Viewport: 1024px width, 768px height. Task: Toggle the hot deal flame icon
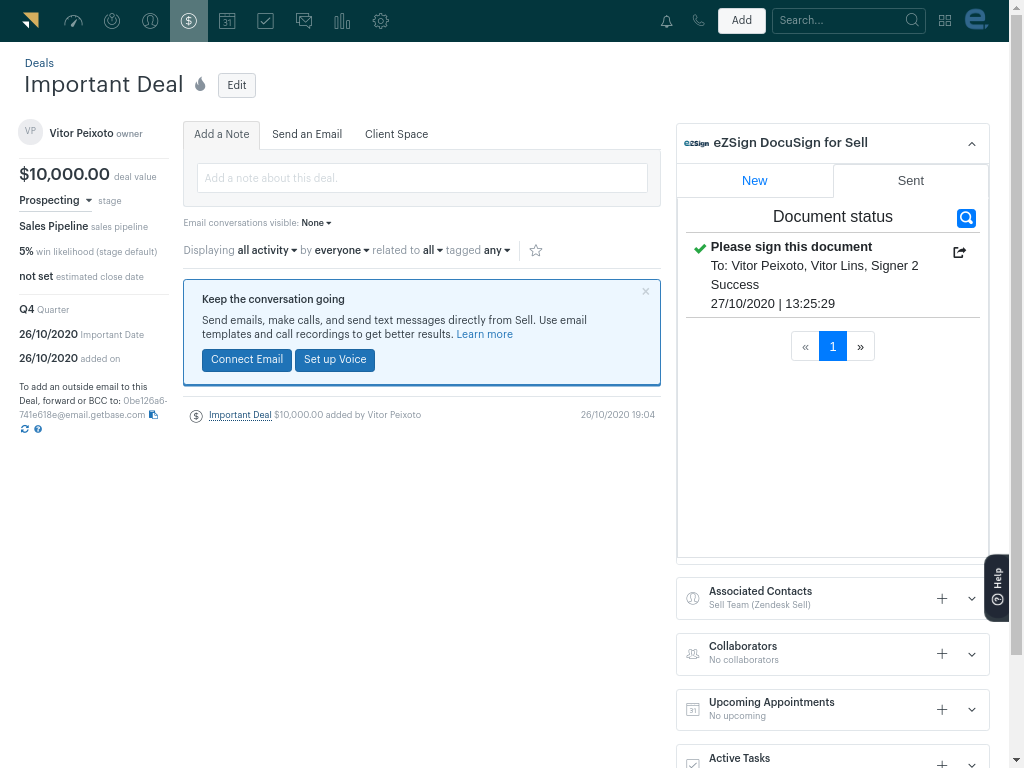coord(200,85)
